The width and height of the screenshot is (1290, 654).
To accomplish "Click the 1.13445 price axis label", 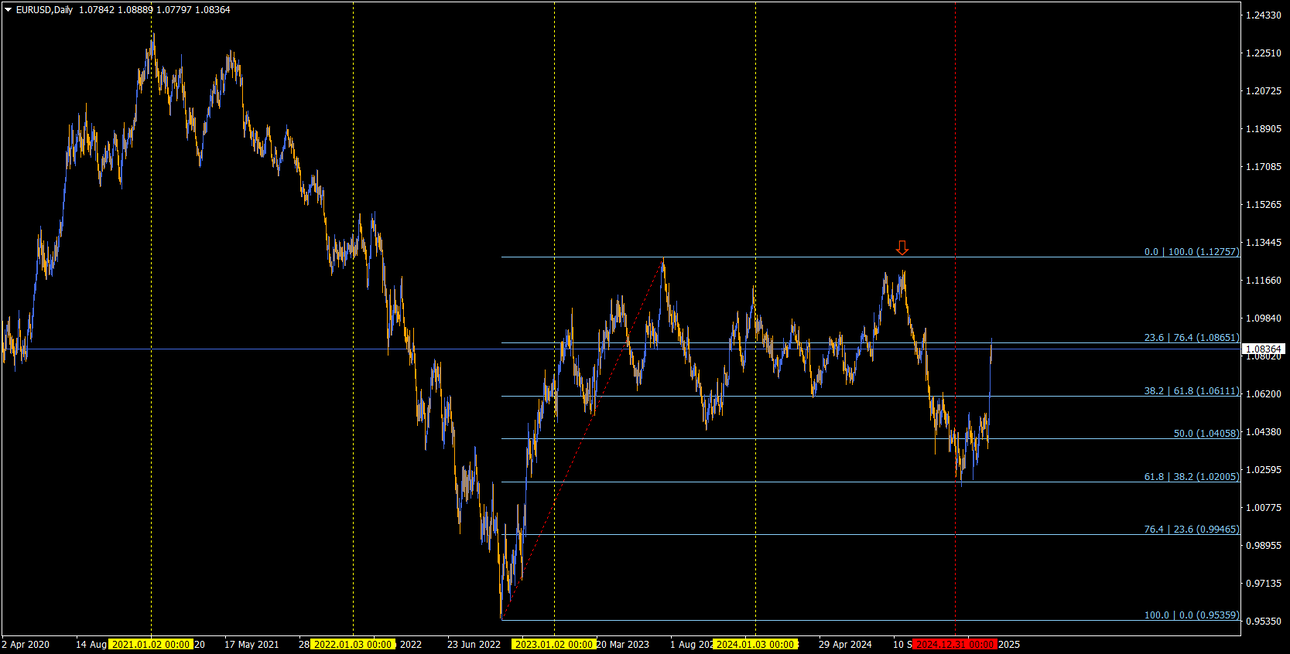I will tap(1264, 243).
